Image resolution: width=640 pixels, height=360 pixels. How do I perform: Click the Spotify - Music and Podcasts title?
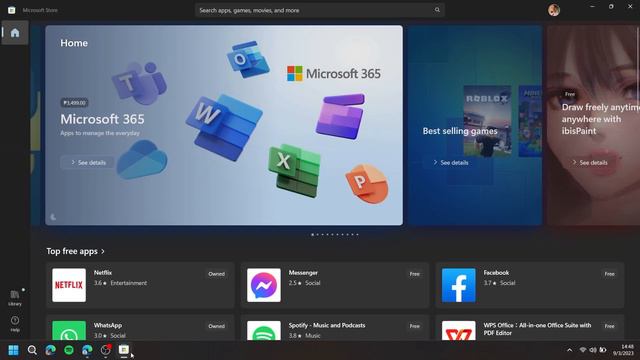[327, 325]
